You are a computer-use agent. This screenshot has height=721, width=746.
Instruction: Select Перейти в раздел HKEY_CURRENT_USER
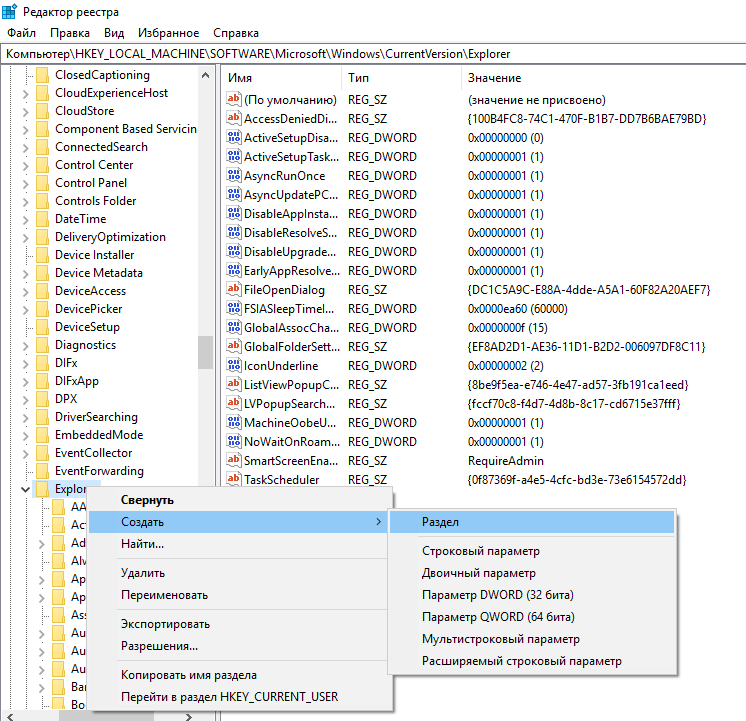[x=240, y=697]
